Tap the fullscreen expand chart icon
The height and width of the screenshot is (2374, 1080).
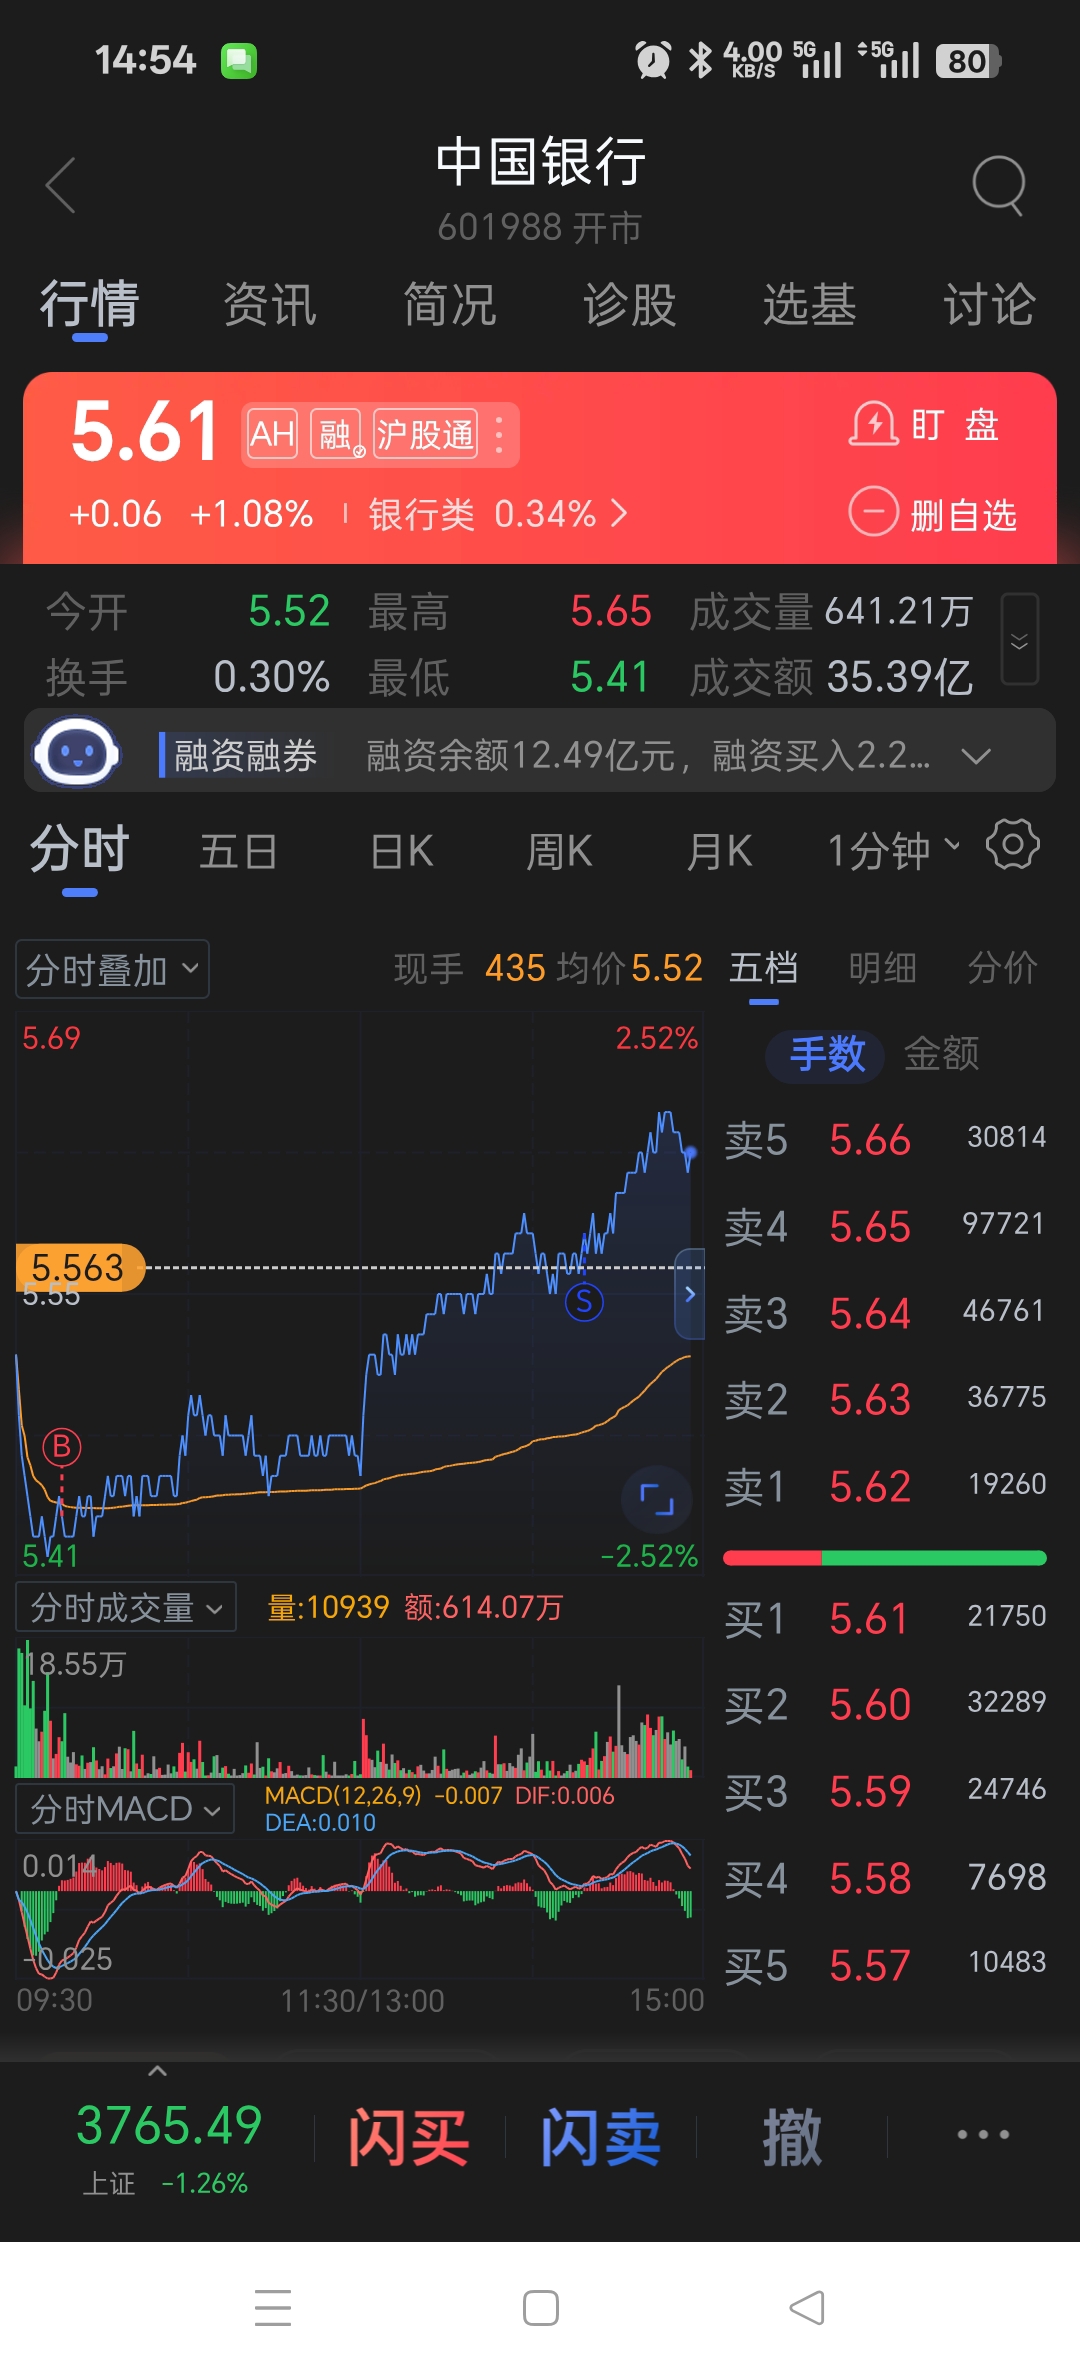pos(657,1499)
